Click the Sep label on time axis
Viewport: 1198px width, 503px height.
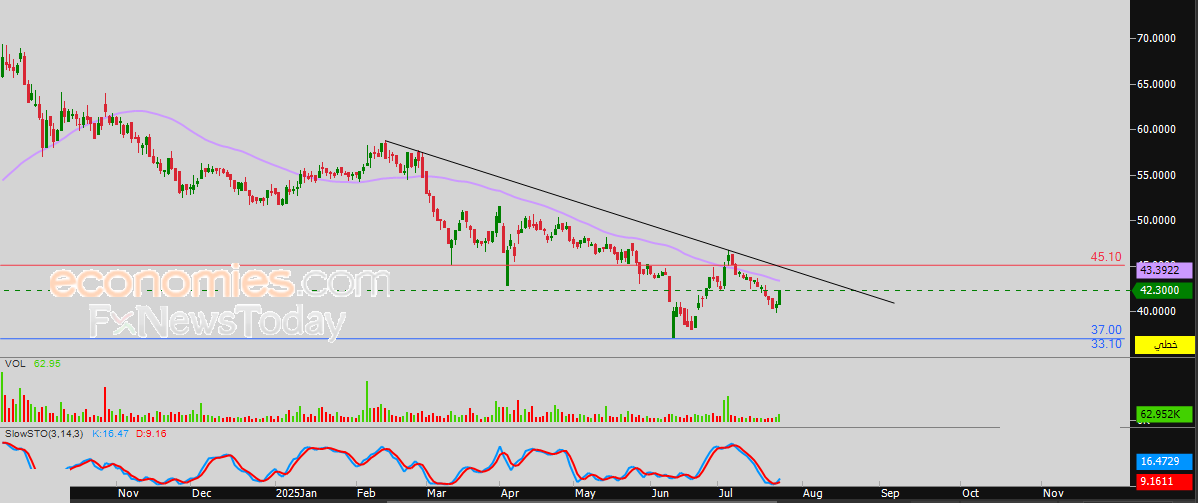(x=891, y=495)
